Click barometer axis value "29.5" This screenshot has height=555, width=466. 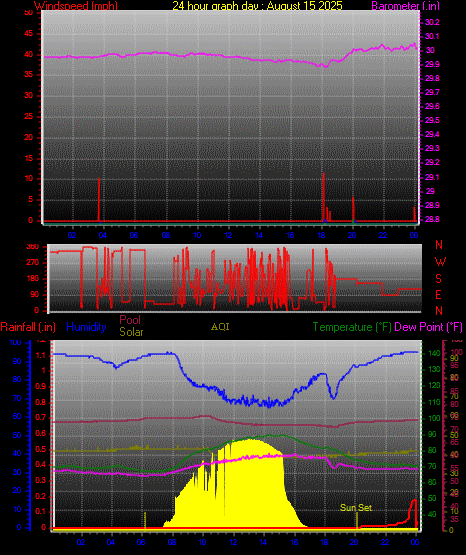432,120
